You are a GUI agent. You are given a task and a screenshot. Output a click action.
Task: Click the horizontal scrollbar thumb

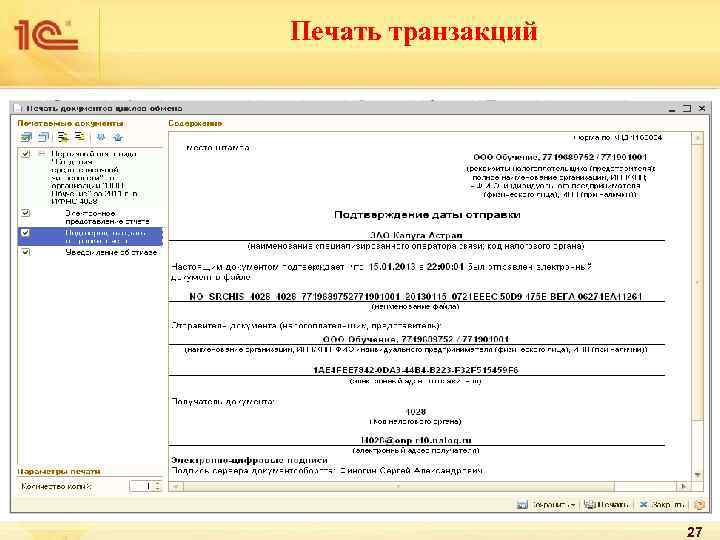pyautogui.click(x=399, y=486)
